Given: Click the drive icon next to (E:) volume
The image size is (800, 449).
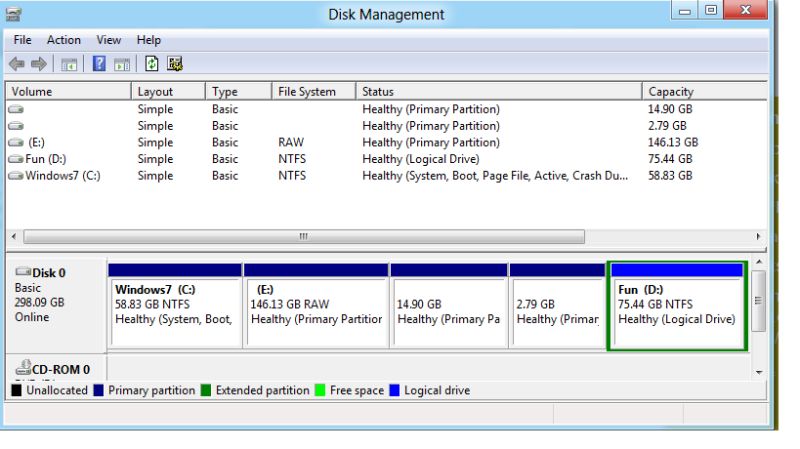Looking at the screenshot, I should coord(16,142).
